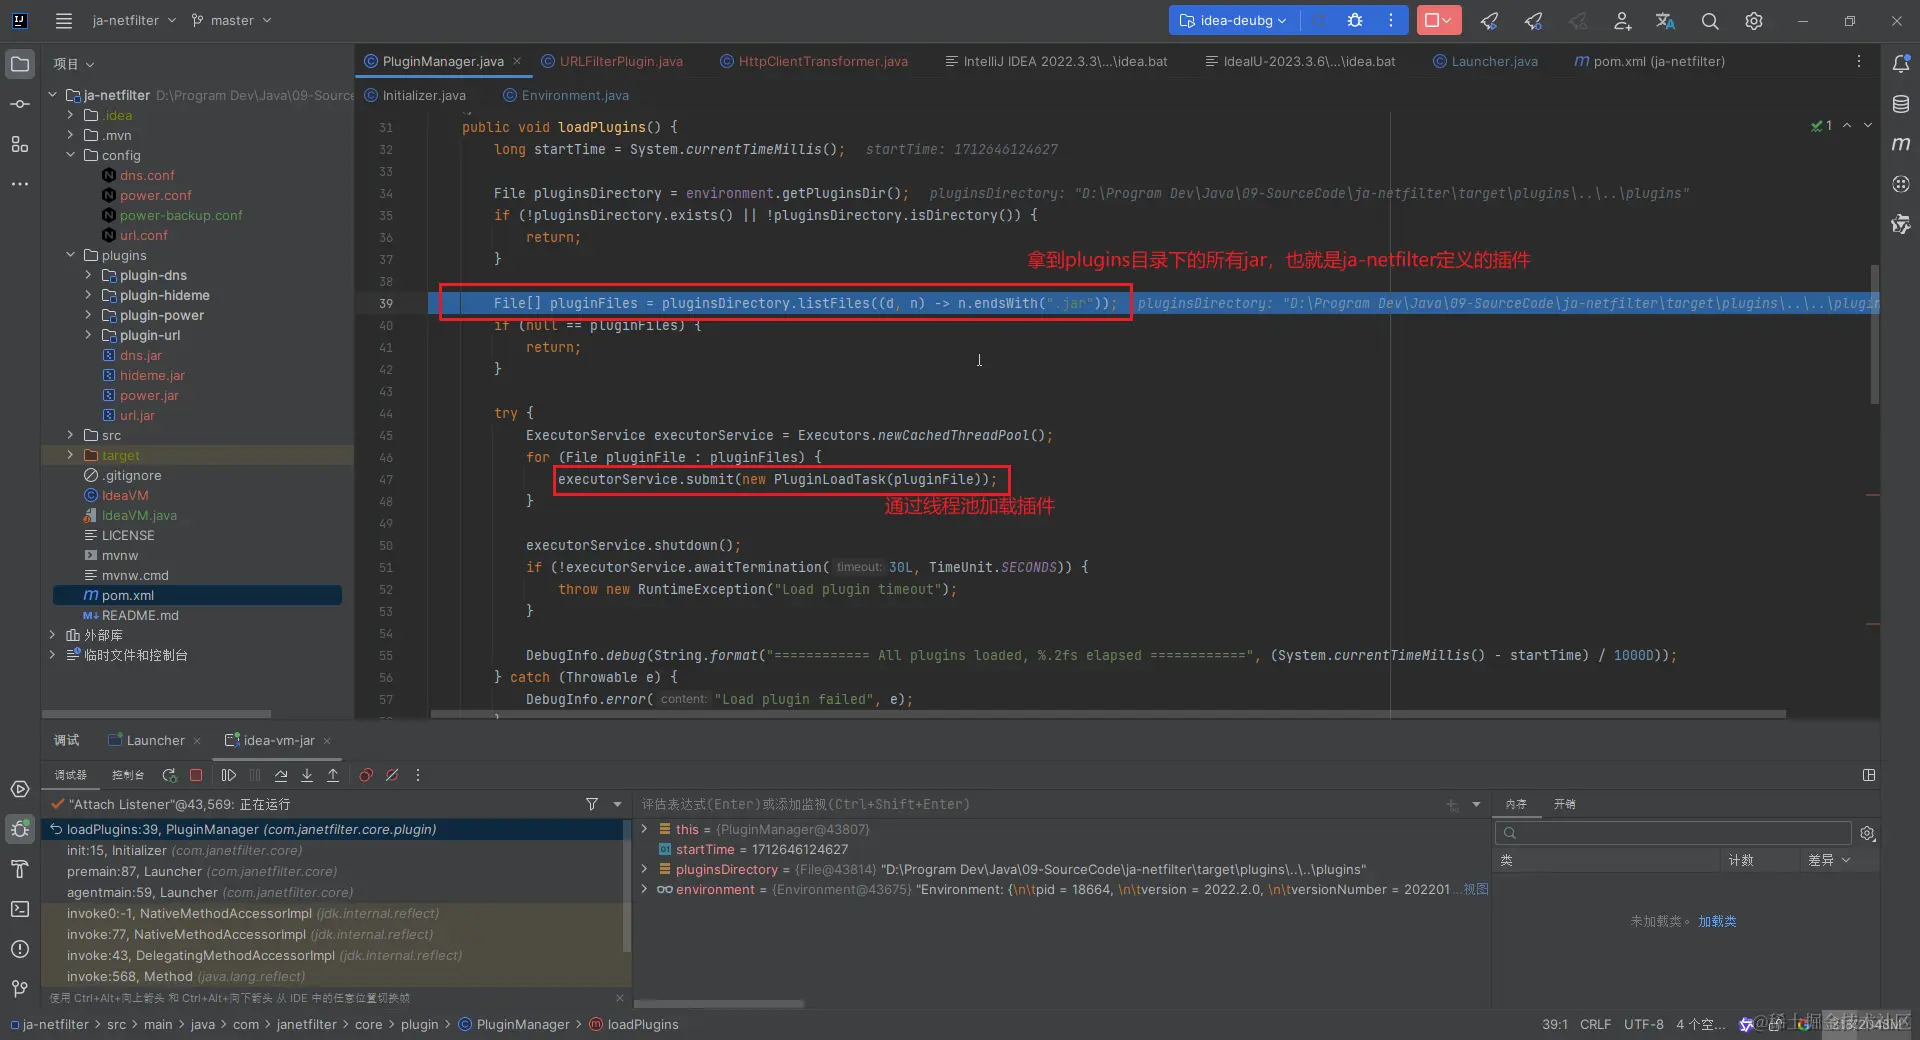Open the Terminal tool window icon
This screenshot has height=1040, width=1920.
20,909
